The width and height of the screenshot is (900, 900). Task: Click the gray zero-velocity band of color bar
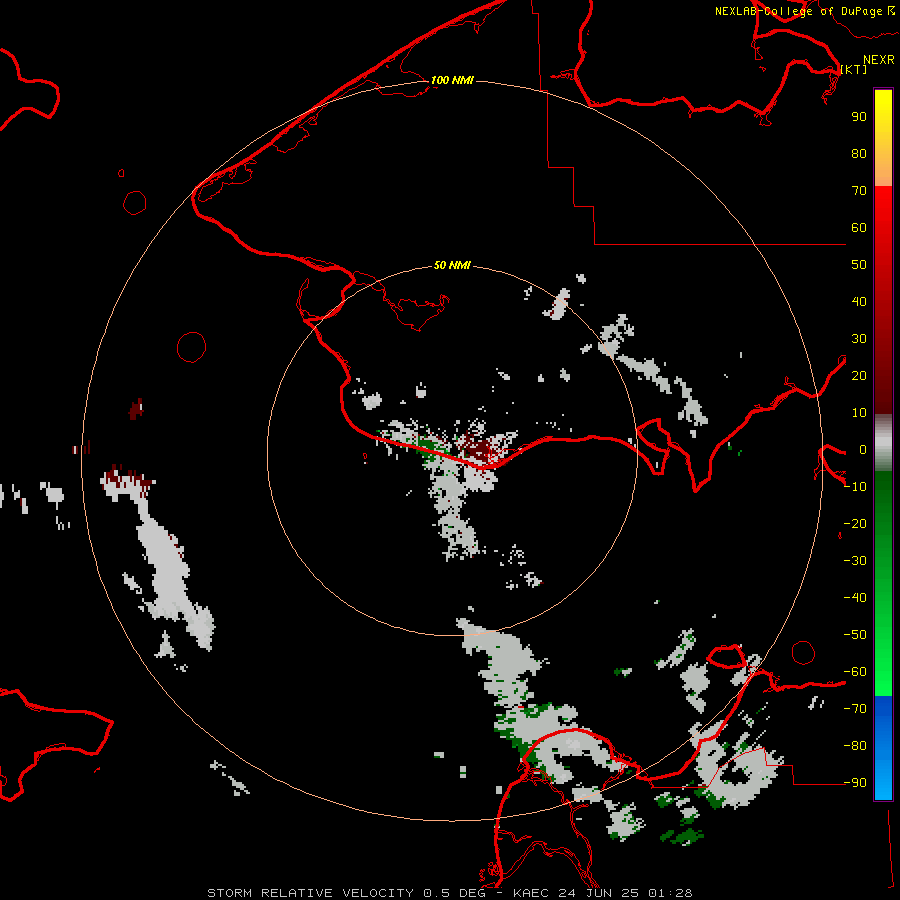(883, 443)
